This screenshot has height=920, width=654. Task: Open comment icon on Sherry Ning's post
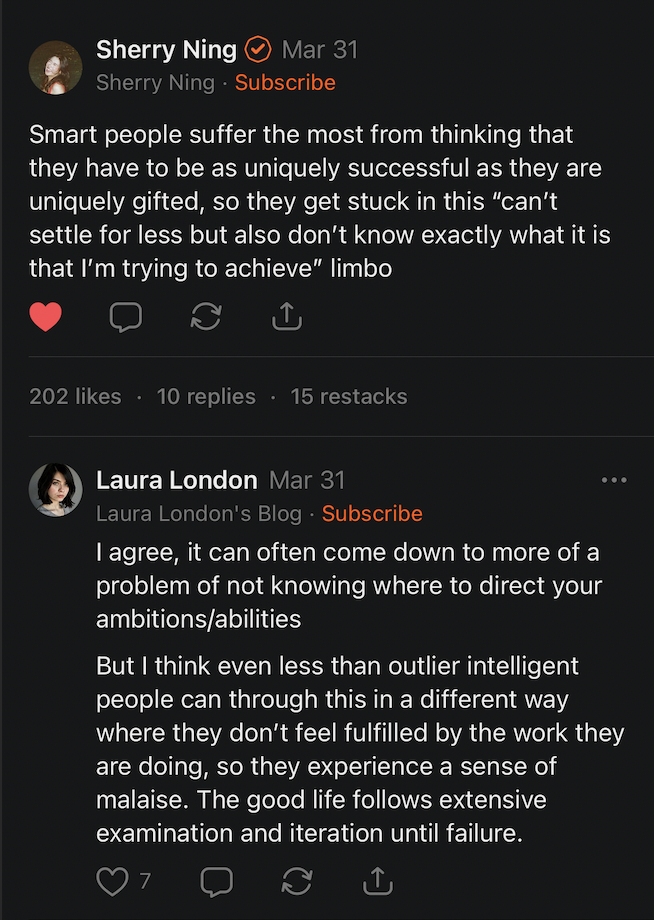pos(125,318)
